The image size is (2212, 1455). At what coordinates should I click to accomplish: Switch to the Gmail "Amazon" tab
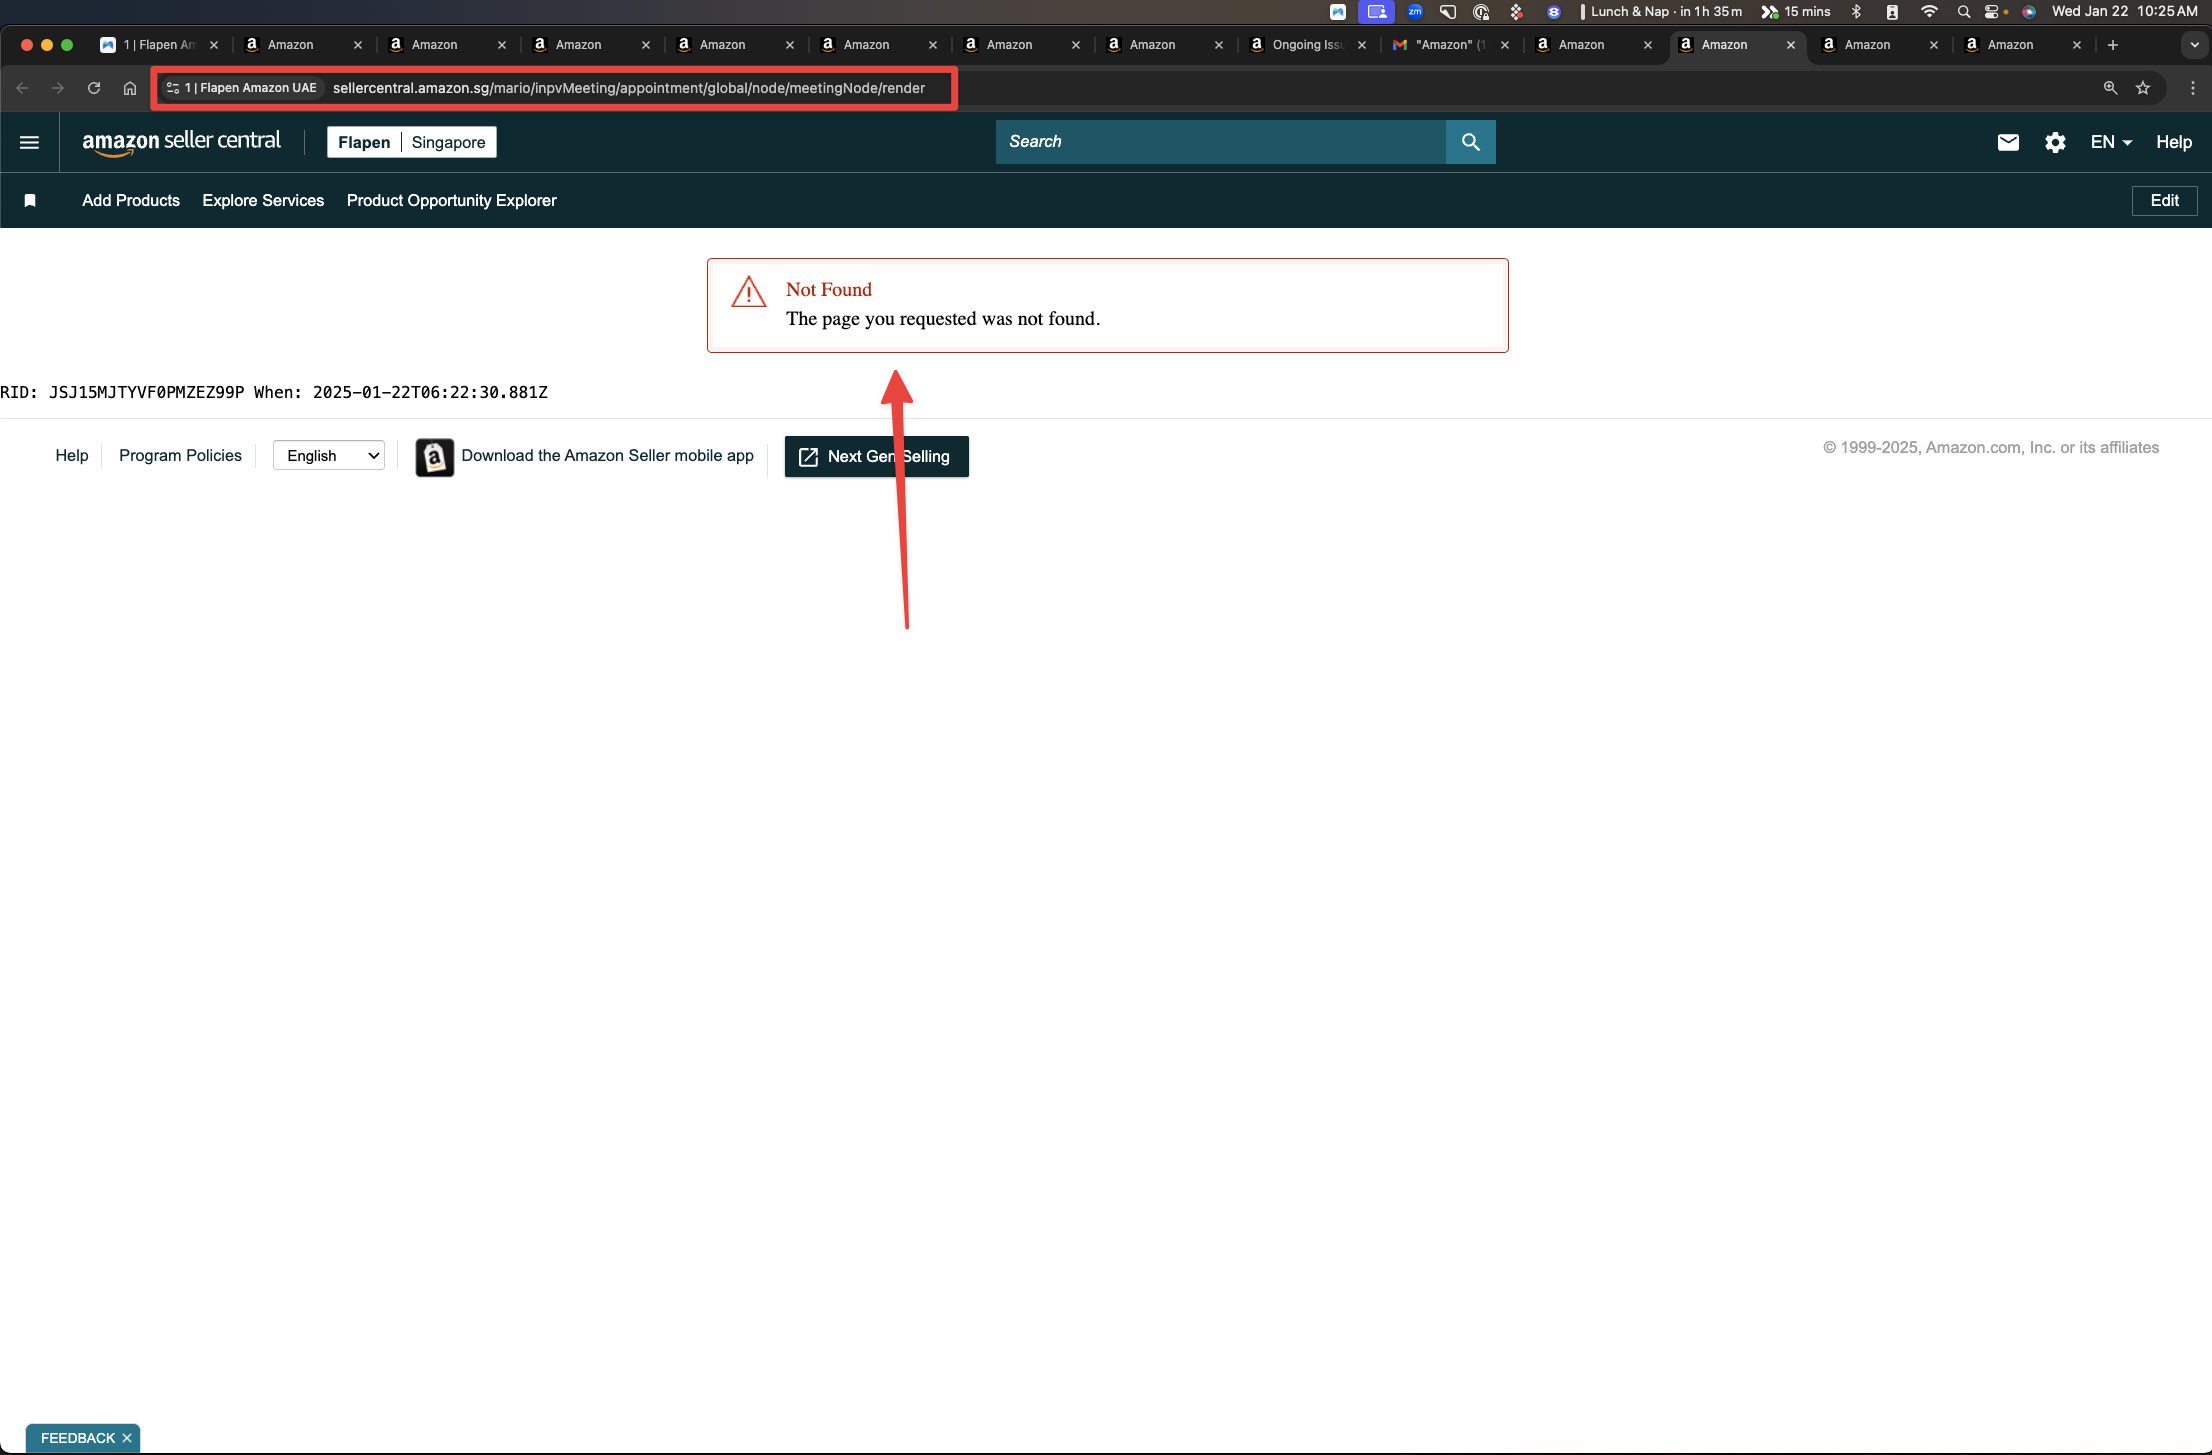[x=1450, y=45]
